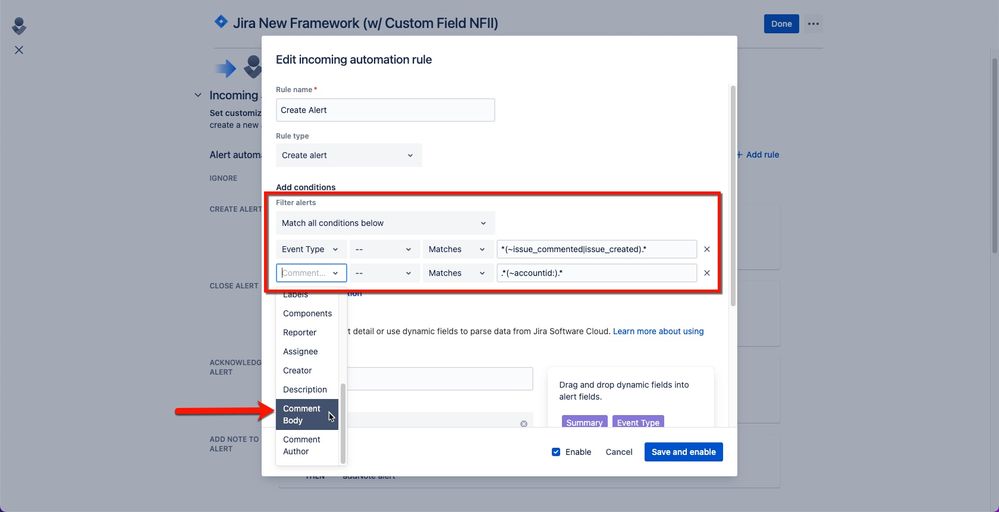This screenshot has width=999, height=512.
Task: Cancel the rule editing
Action: pos(619,452)
